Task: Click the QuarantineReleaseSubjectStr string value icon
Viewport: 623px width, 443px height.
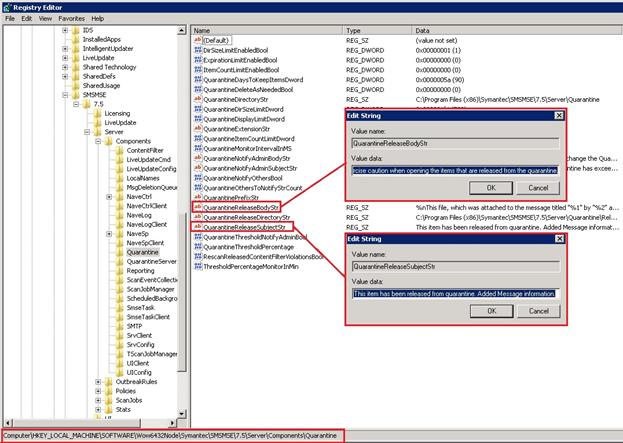Action: tap(197, 227)
